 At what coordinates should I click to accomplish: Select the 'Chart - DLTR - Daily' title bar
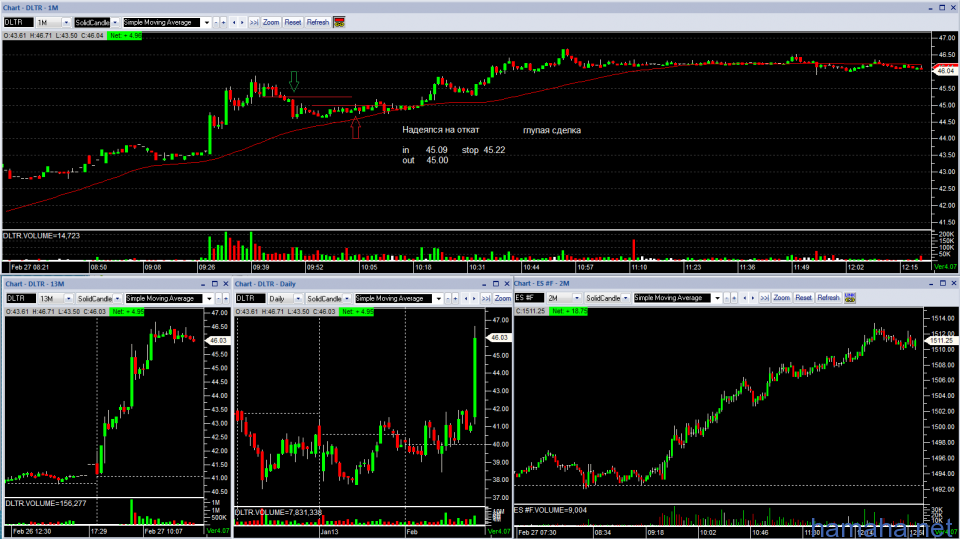tap(372, 284)
